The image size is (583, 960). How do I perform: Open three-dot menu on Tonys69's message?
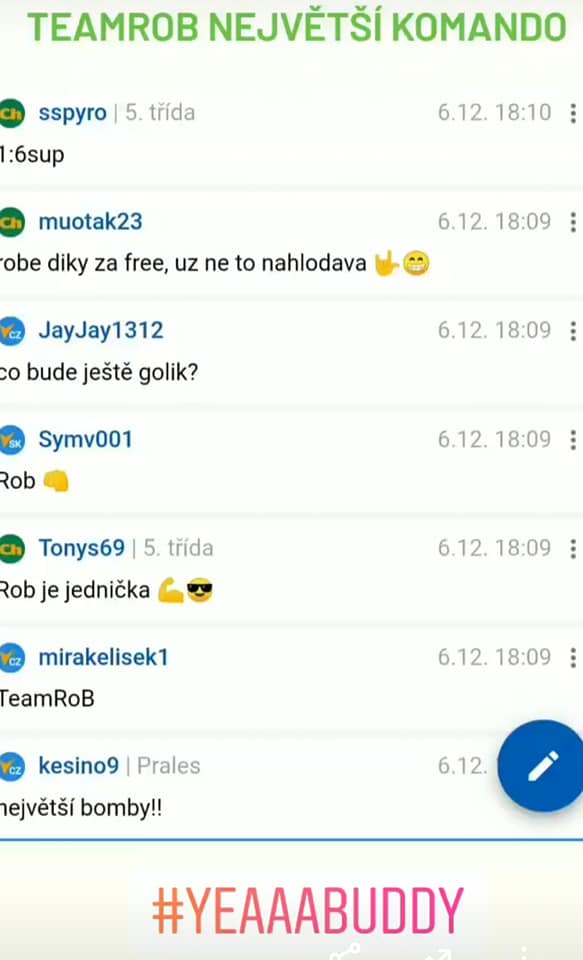(573, 548)
